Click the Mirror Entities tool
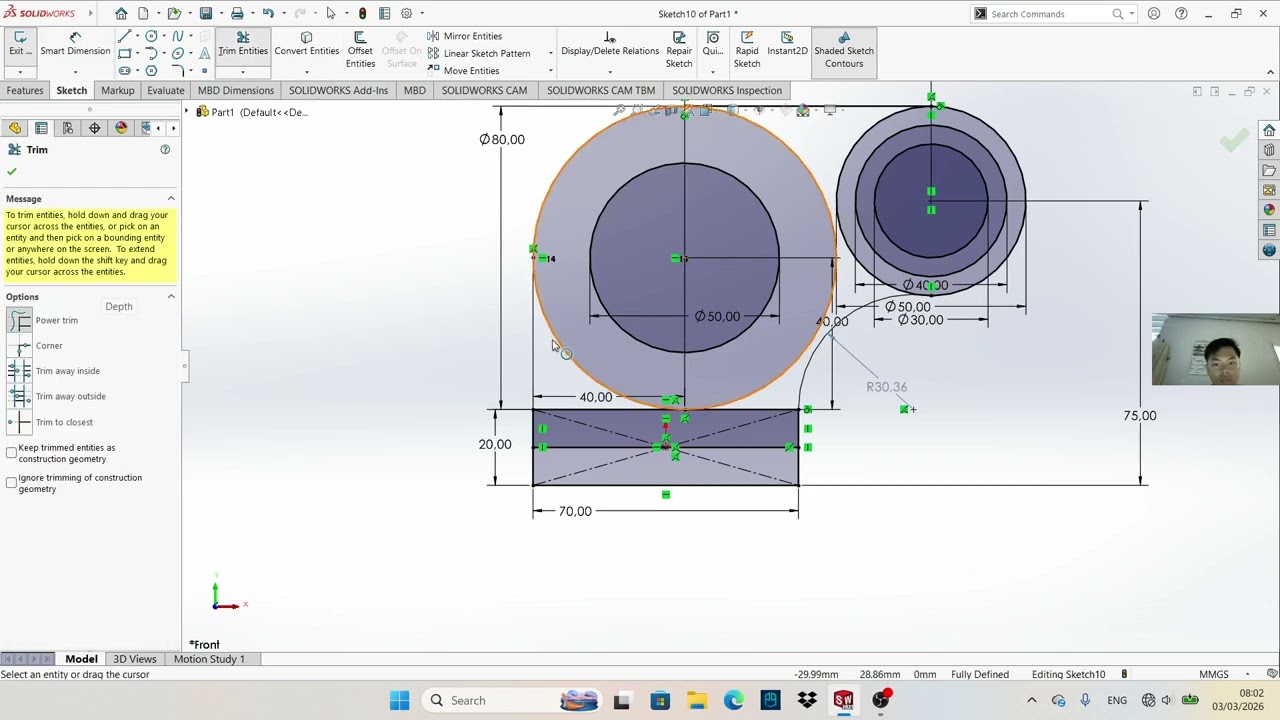The width and height of the screenshot is (1280, 720). pyautogui.click(x=464, y=36)
